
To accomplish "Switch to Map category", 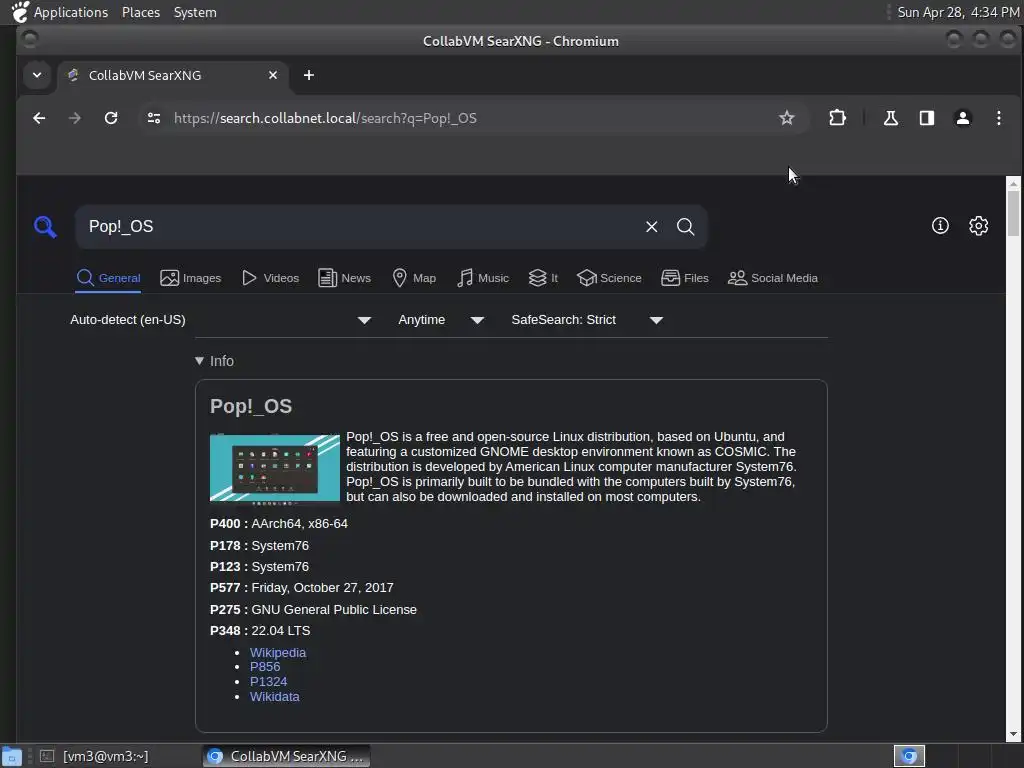I will click(414, 278).
